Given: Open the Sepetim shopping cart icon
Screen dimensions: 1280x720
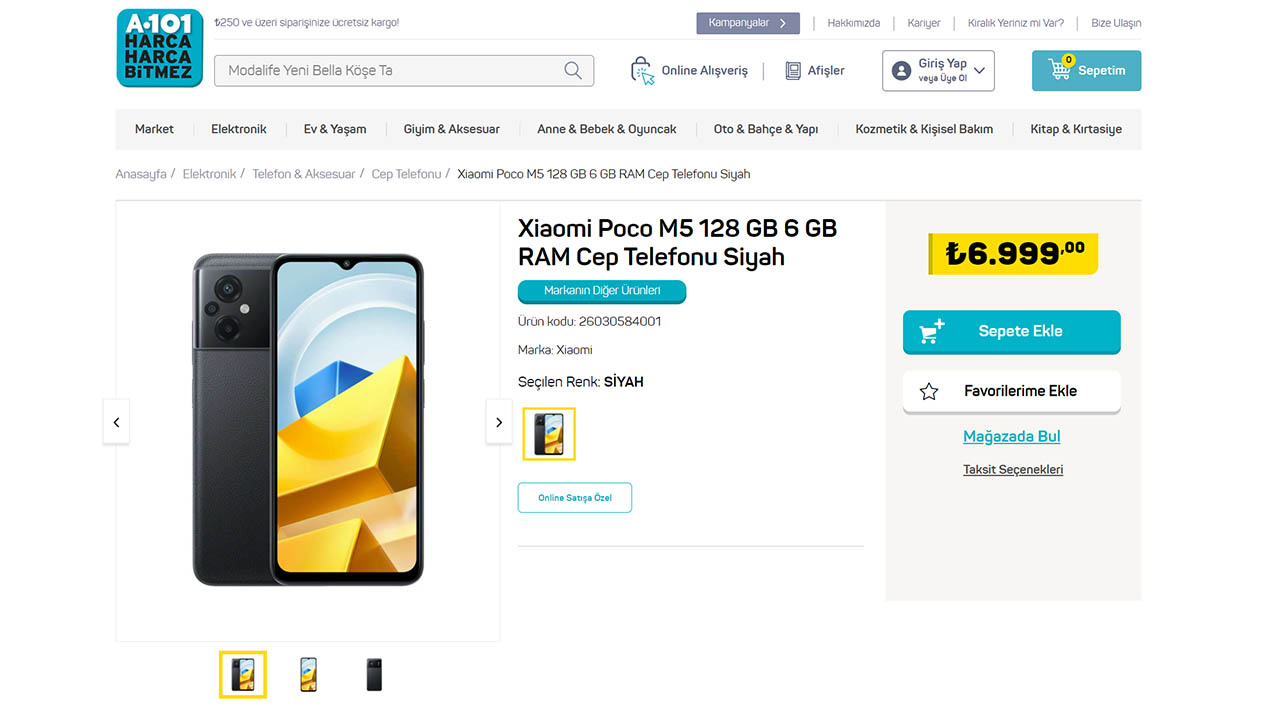Looking at the screenshot, I should tap(1059, 70).
